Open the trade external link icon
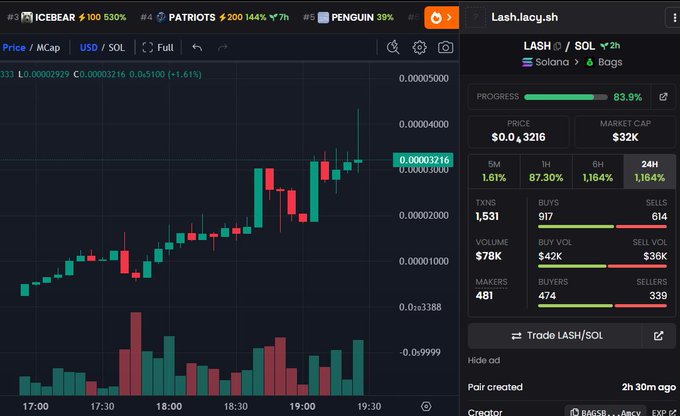Screen dimensions: 680x416 (x=658, y=336)
